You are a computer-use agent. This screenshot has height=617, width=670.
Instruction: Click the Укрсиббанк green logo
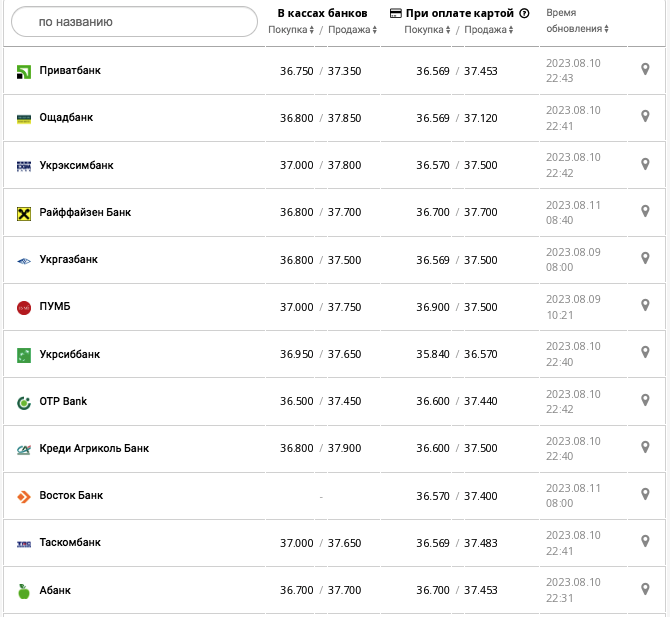point(24,355)
